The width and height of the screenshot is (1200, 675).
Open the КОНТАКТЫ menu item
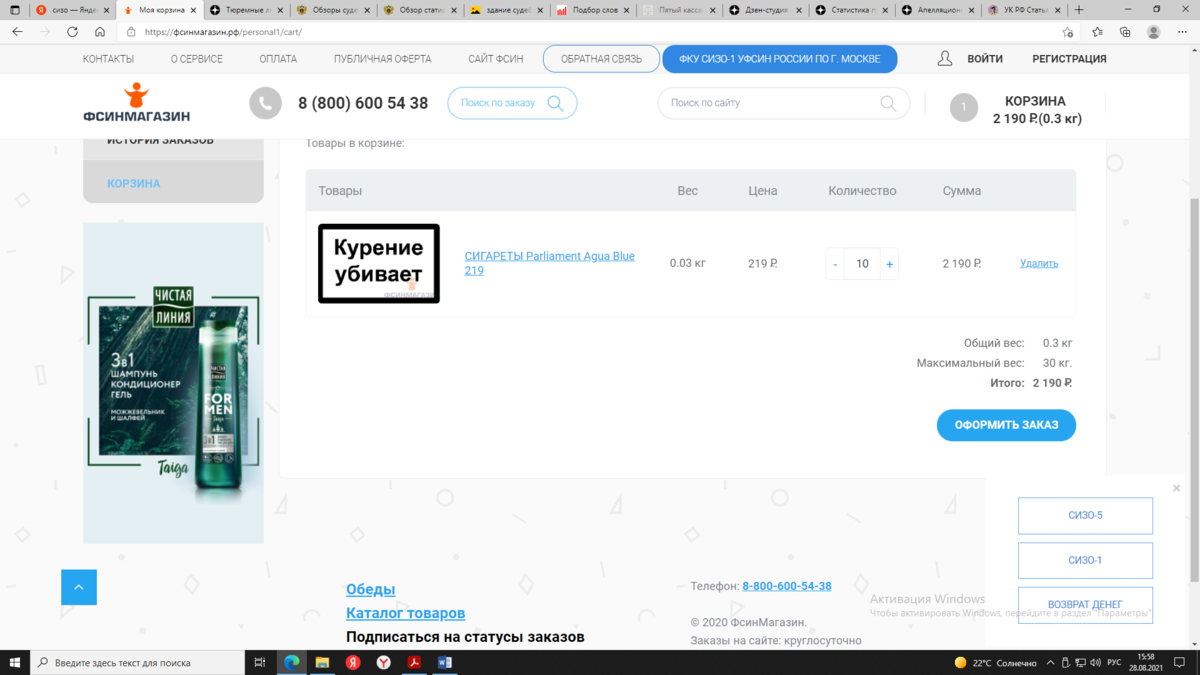point(108,59)
